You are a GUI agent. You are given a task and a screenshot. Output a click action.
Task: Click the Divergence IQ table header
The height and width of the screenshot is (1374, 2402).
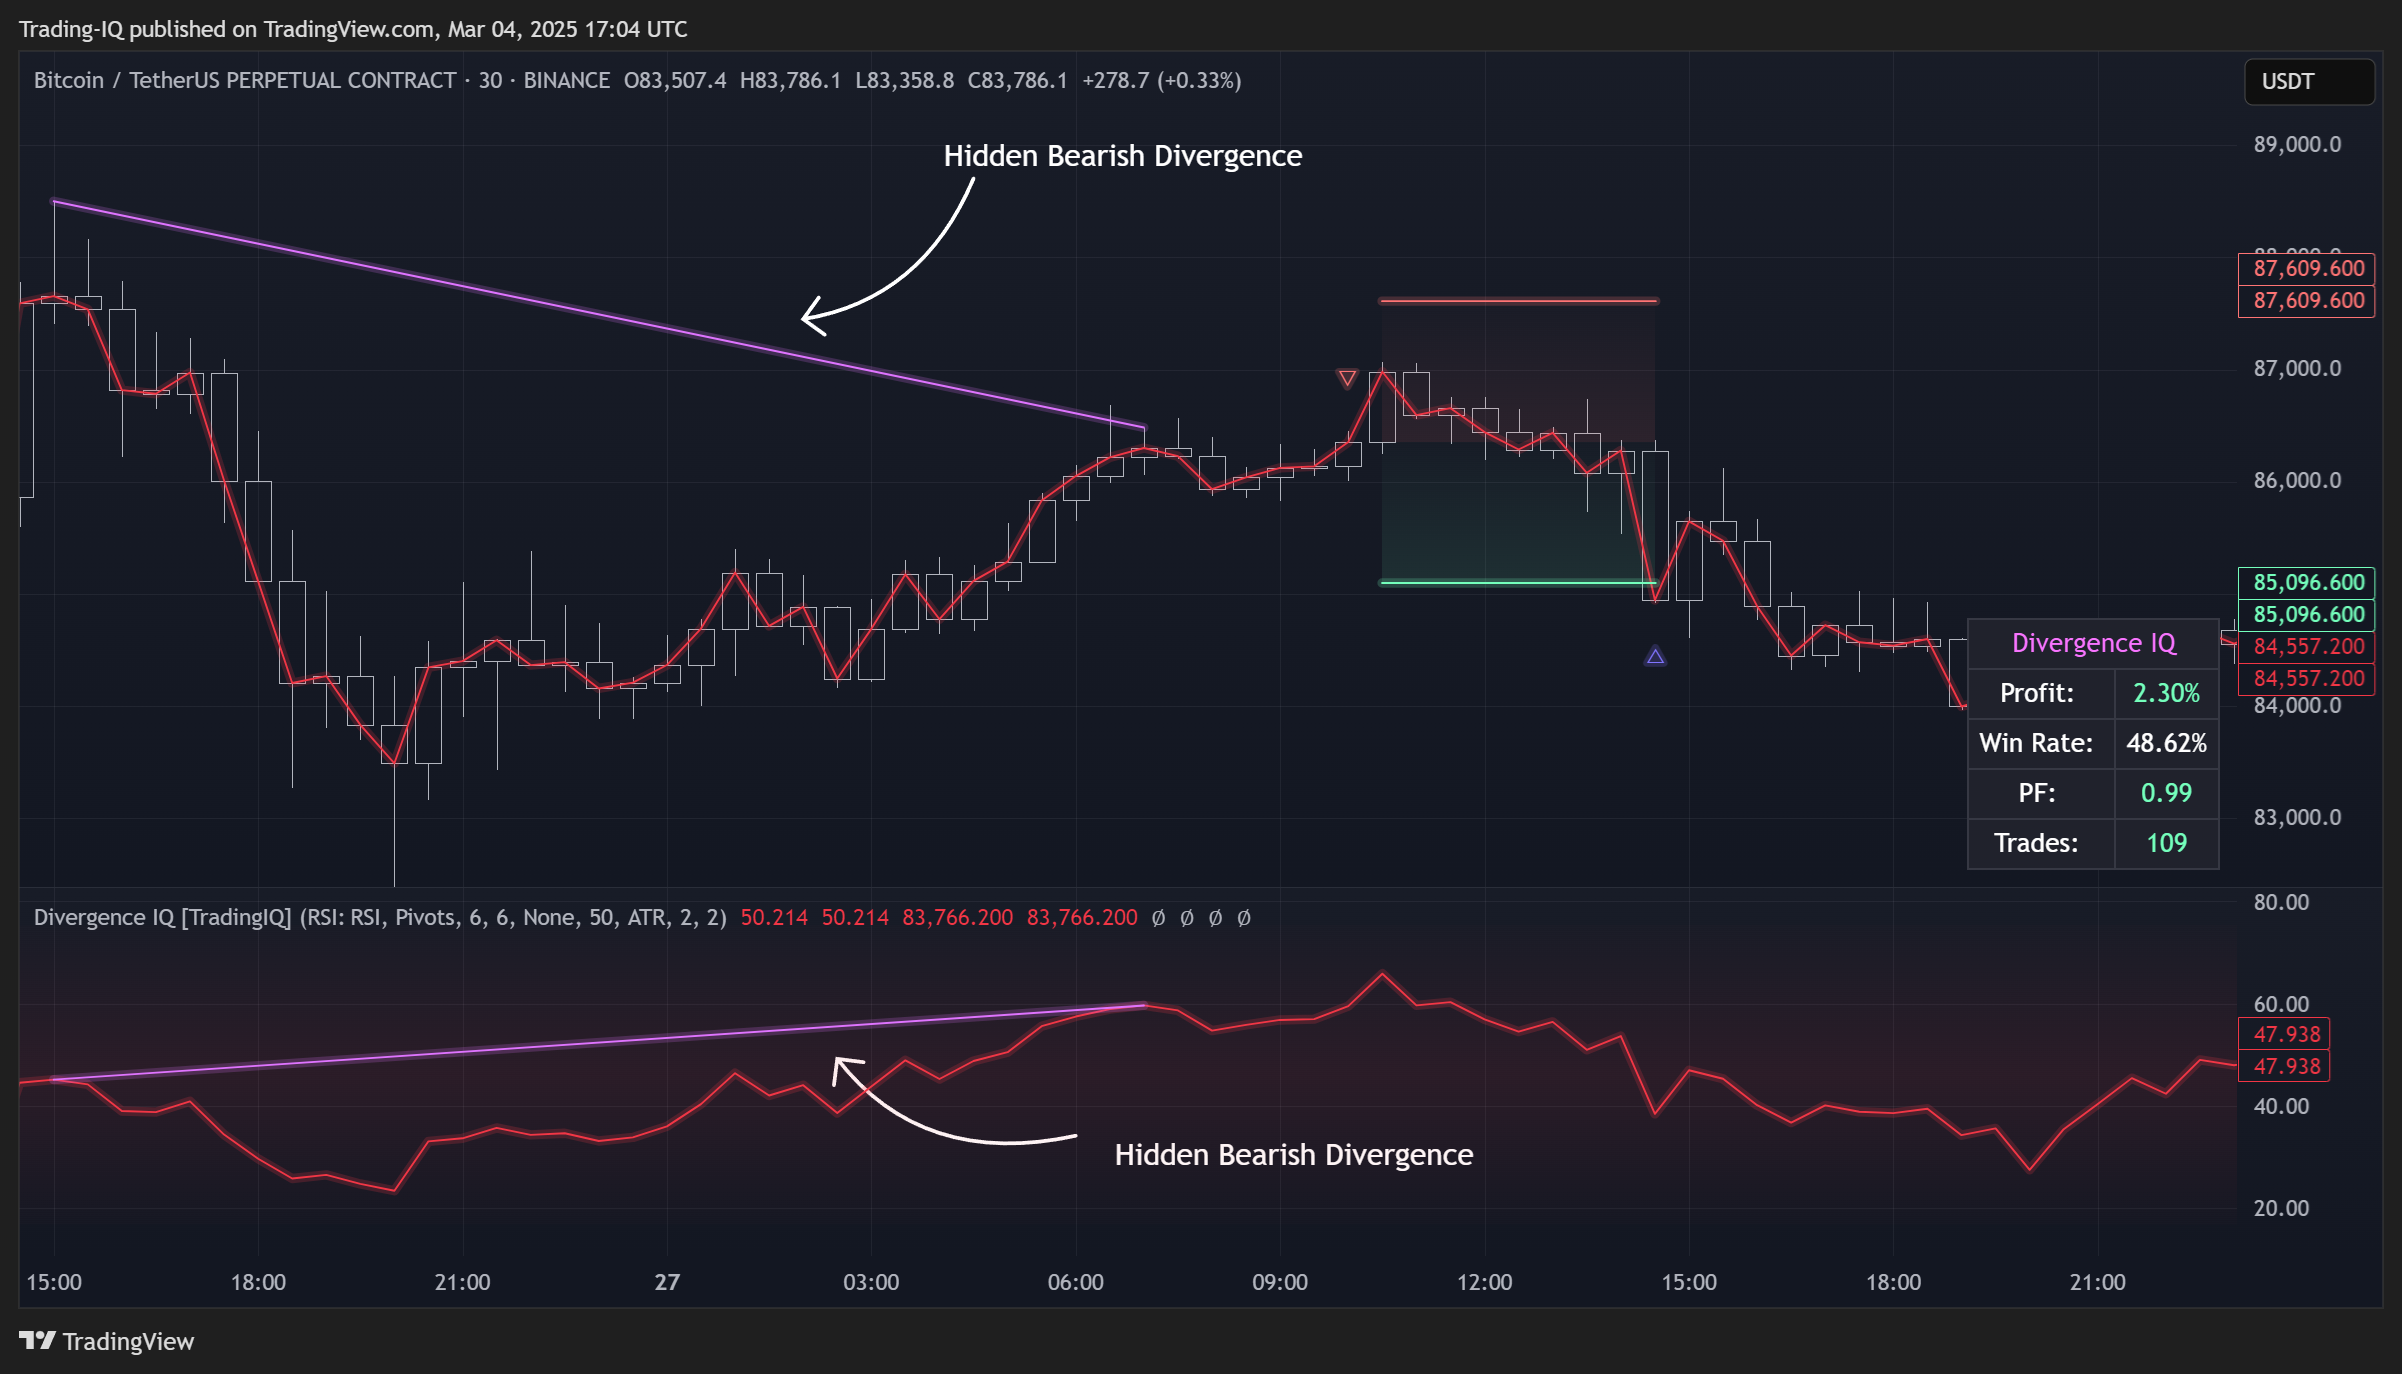click(2093, 643)
